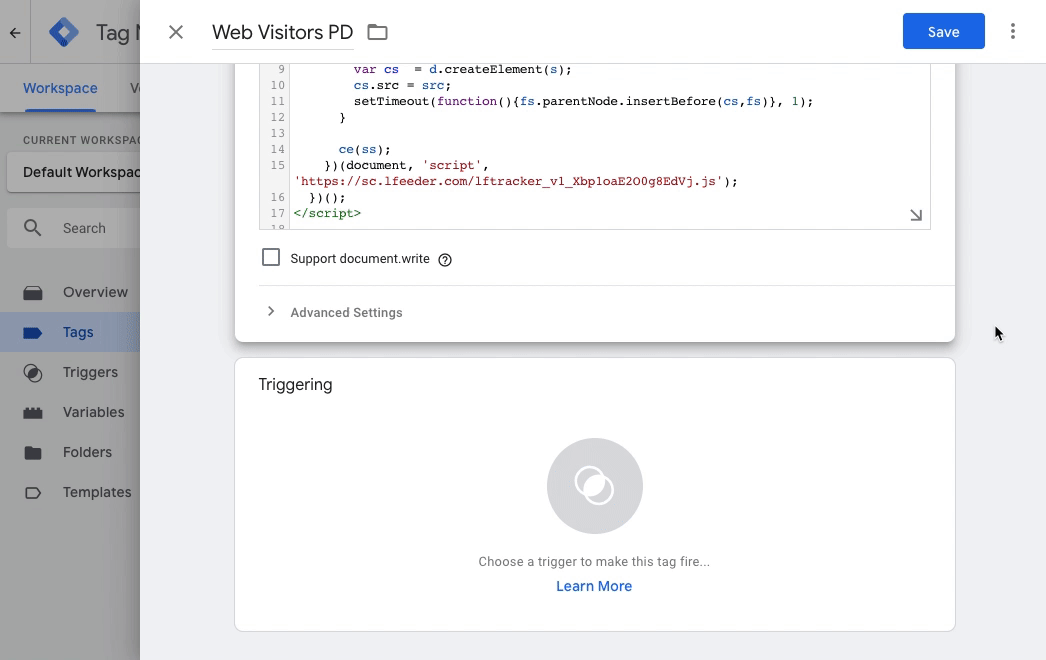
Task: Click the trigger placeholder circle icon
Action: pos(594,486)
